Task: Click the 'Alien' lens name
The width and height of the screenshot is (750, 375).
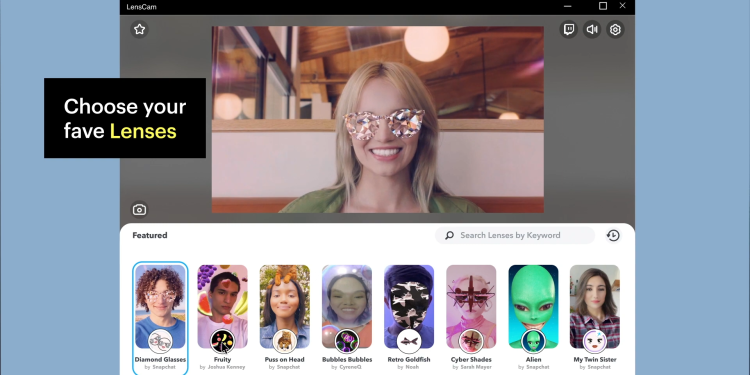Action: pos(533,359)
